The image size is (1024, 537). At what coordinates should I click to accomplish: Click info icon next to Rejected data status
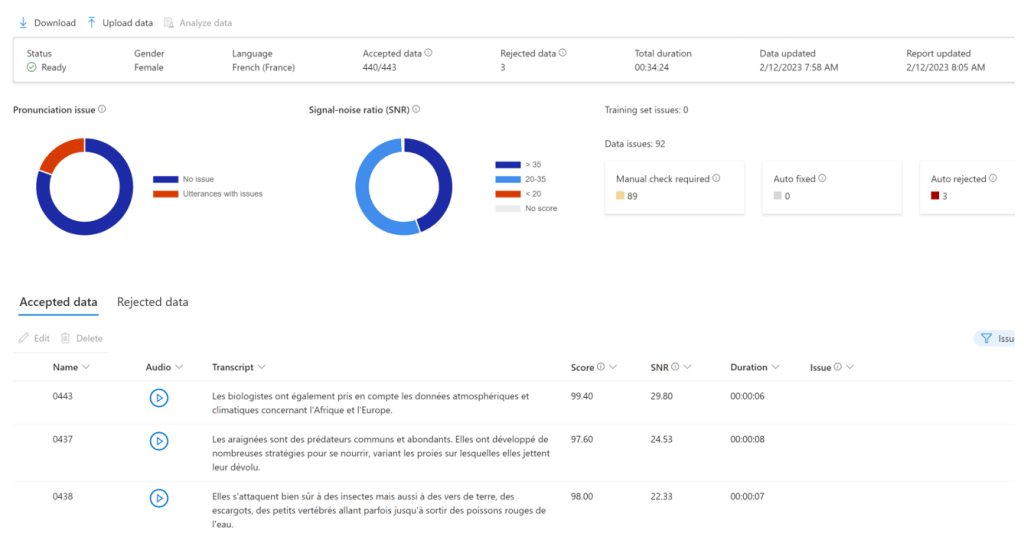563,53
